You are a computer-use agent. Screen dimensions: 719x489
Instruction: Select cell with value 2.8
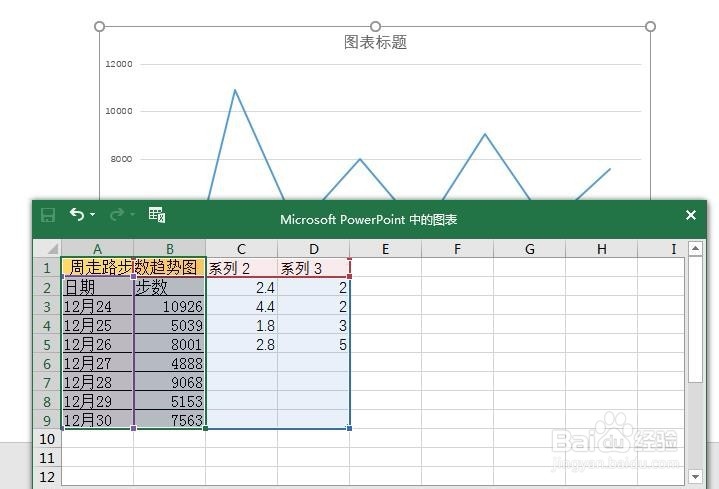pos(242,344)
